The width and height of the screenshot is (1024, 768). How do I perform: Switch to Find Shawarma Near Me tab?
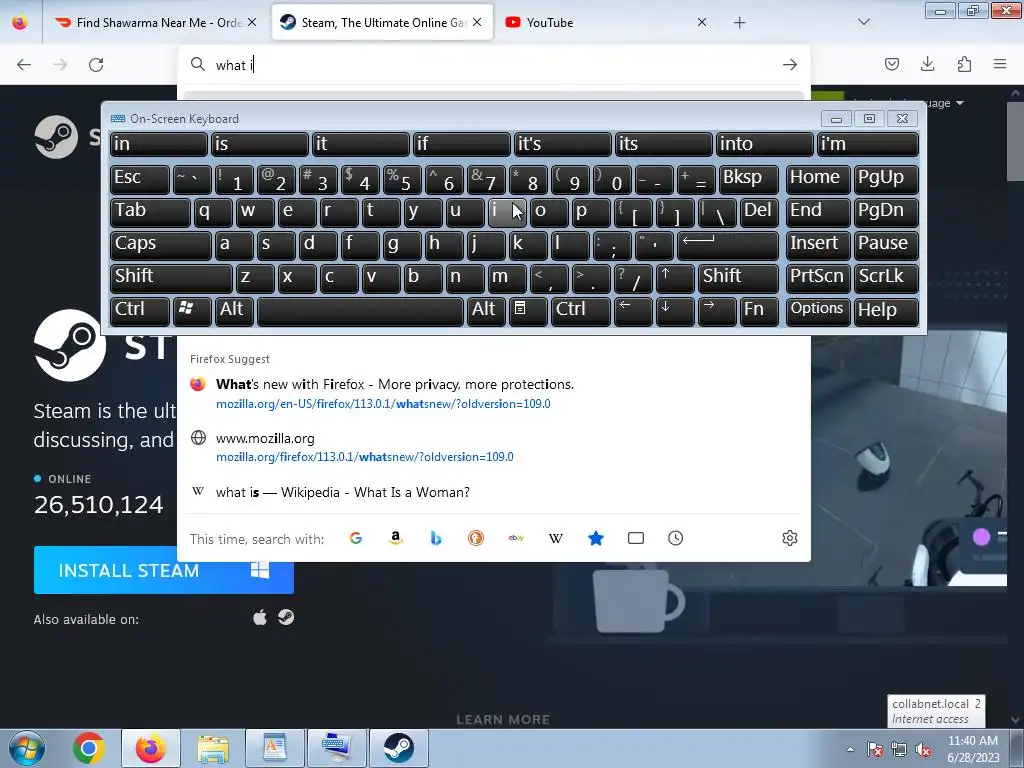point(157,23)
